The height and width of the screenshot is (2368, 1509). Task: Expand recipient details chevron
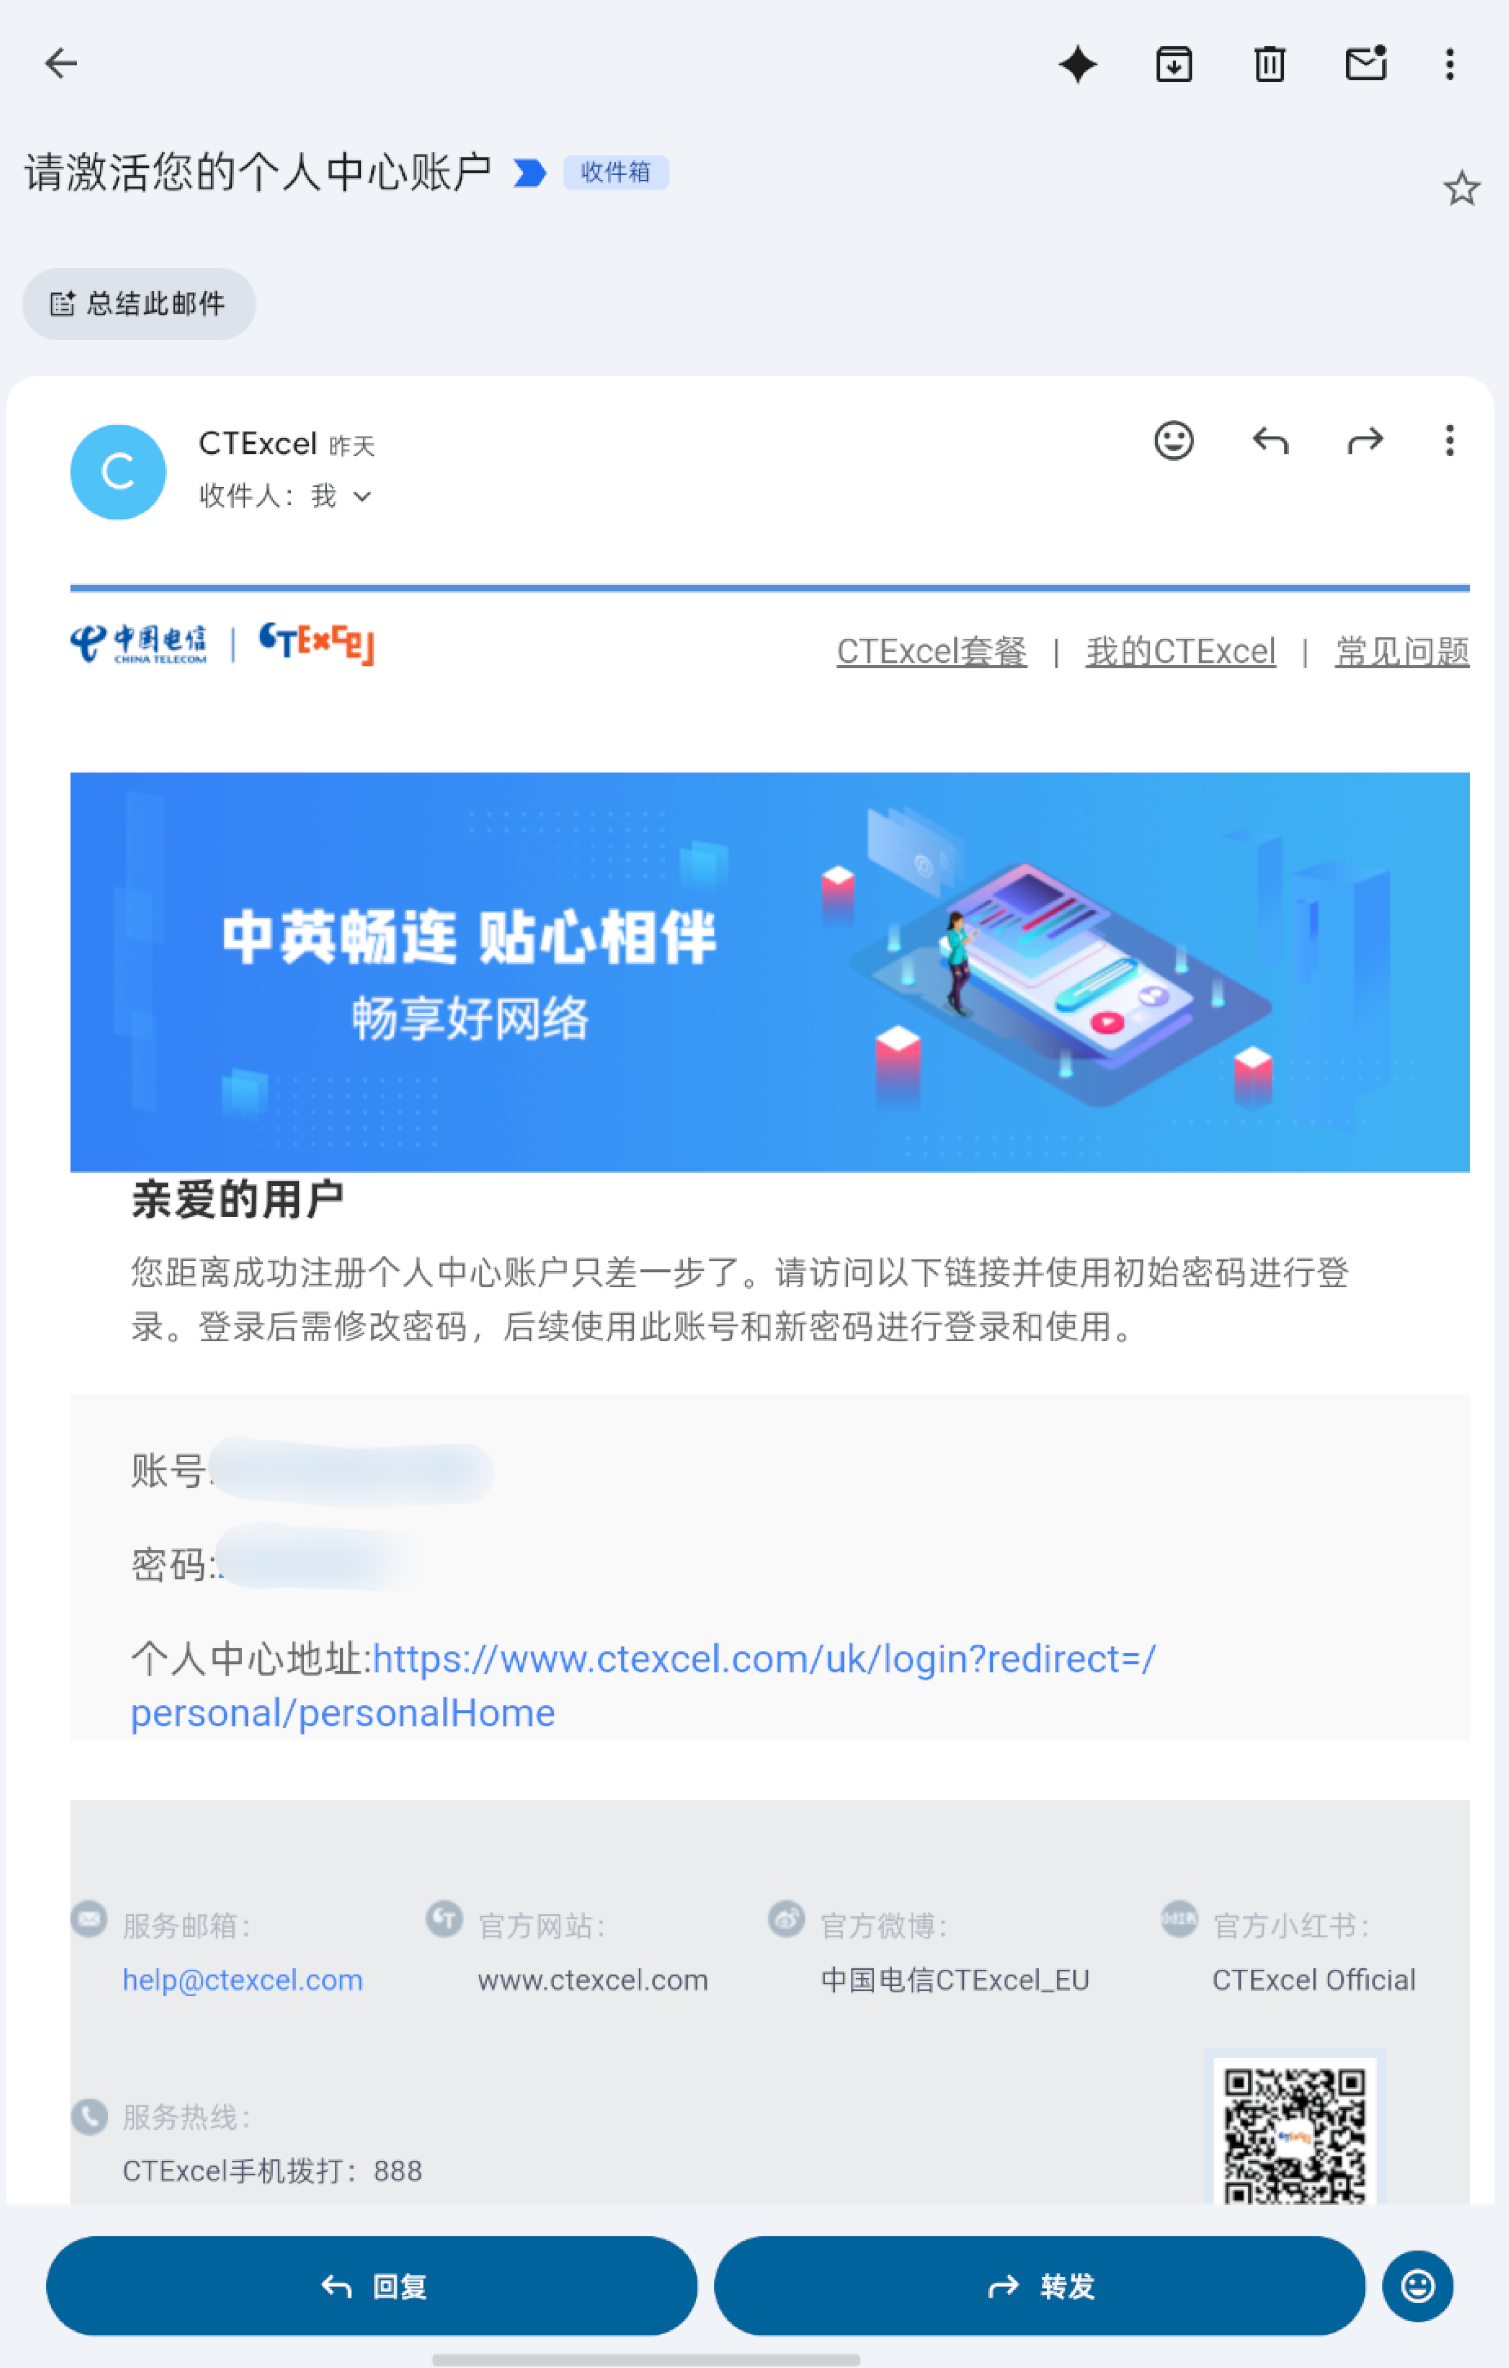(362, 497)
